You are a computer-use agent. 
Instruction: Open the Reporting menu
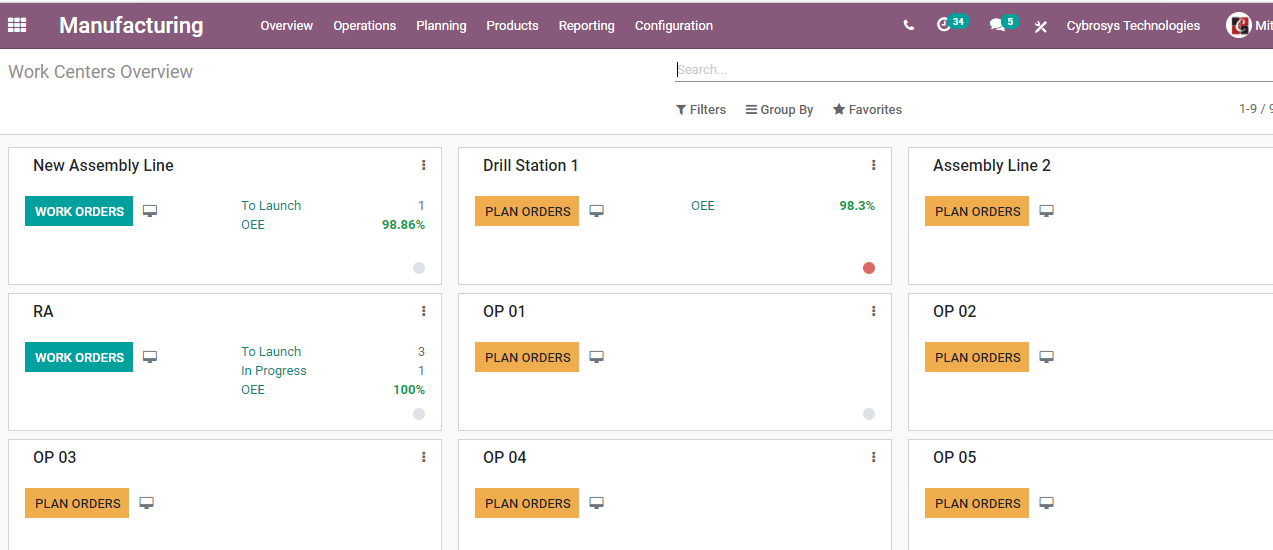[x=587, y=26]
